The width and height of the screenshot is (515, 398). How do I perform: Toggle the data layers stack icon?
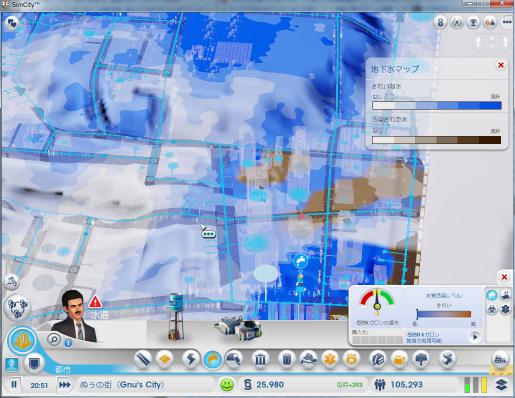tap(502, 385)
